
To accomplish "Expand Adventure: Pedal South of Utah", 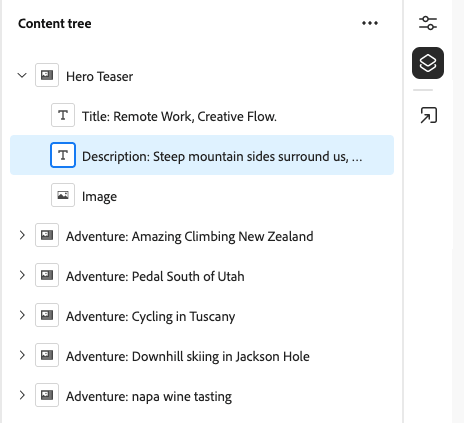I will coord(22,275).
